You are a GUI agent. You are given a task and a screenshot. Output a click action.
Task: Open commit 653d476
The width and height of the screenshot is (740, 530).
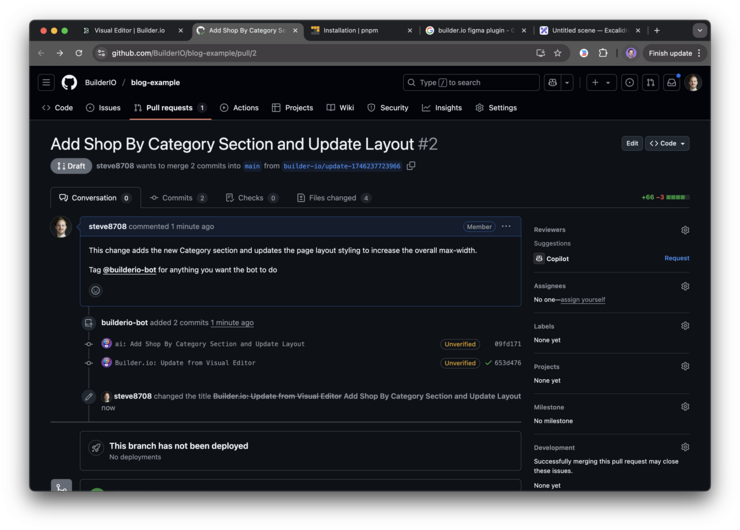pos(508,363)
